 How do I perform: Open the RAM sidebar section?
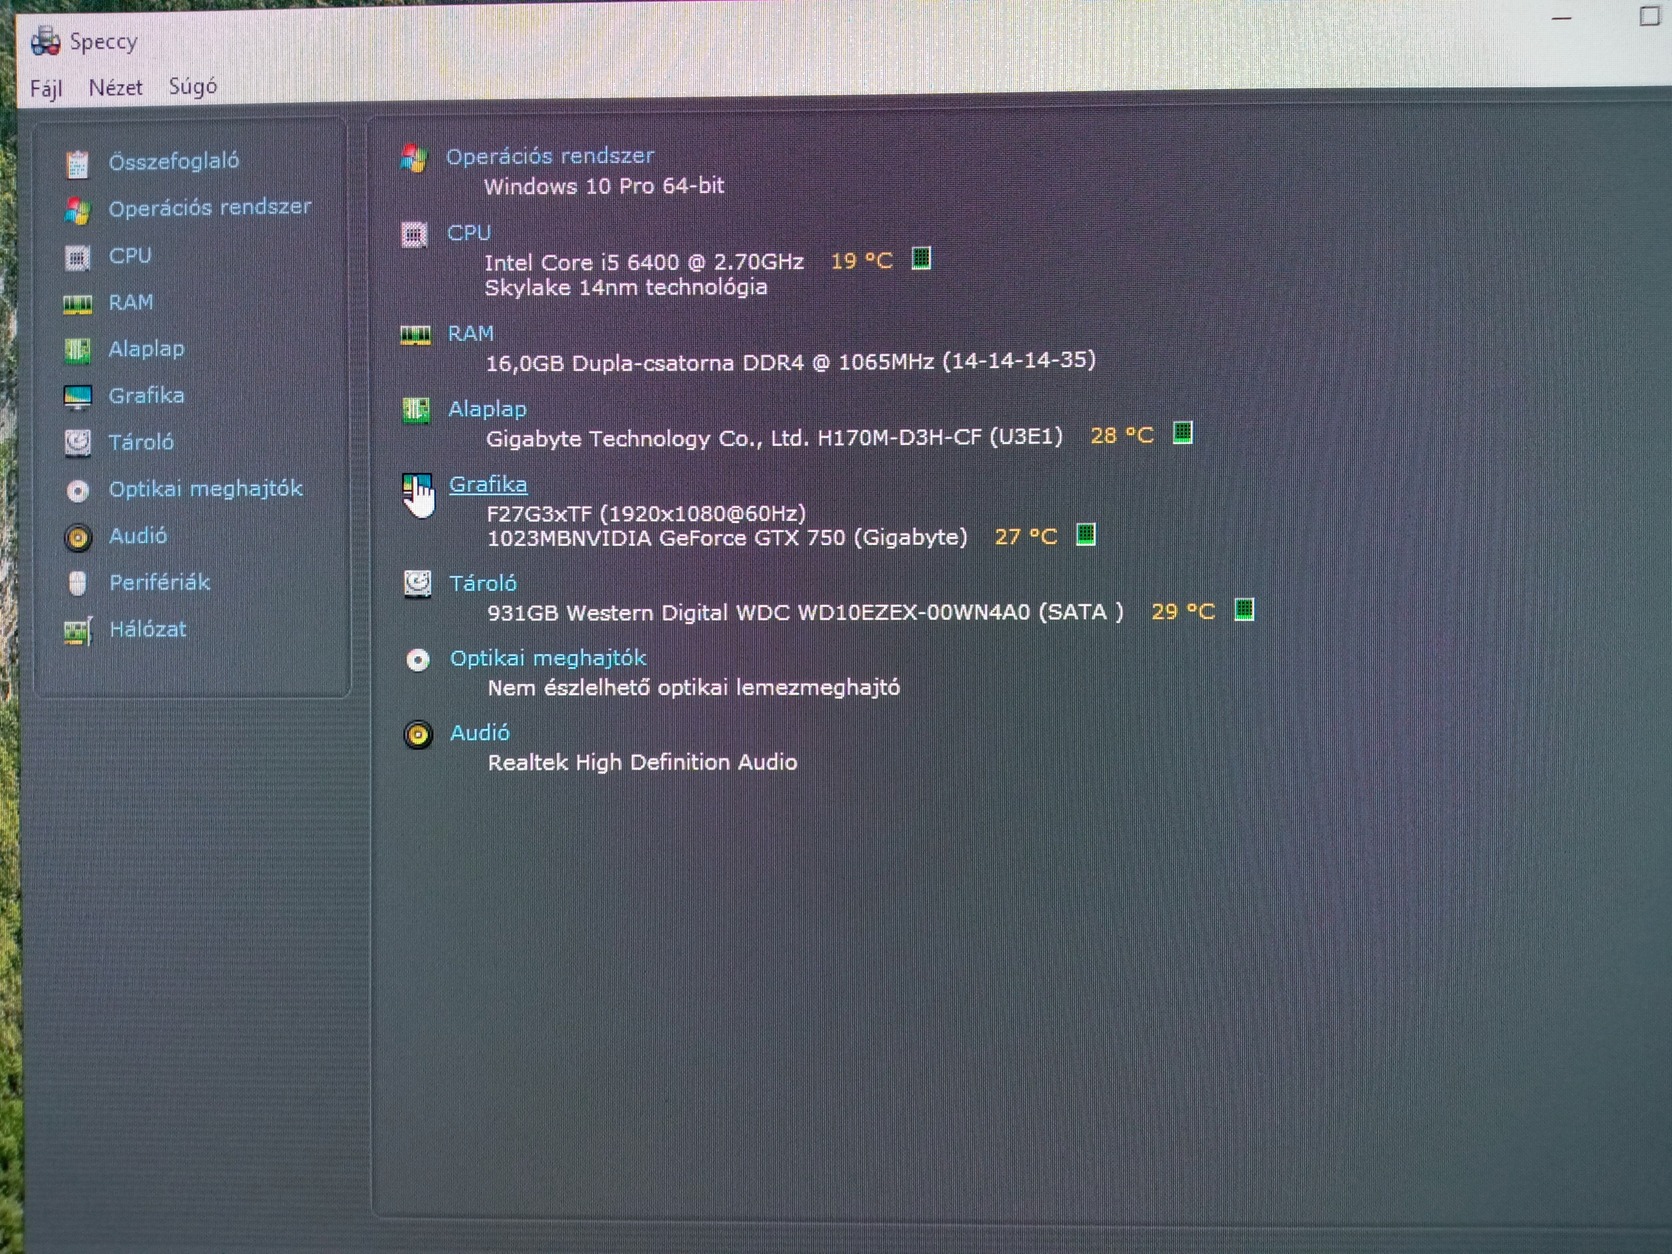pyautogui.click(x=130, y=302)
